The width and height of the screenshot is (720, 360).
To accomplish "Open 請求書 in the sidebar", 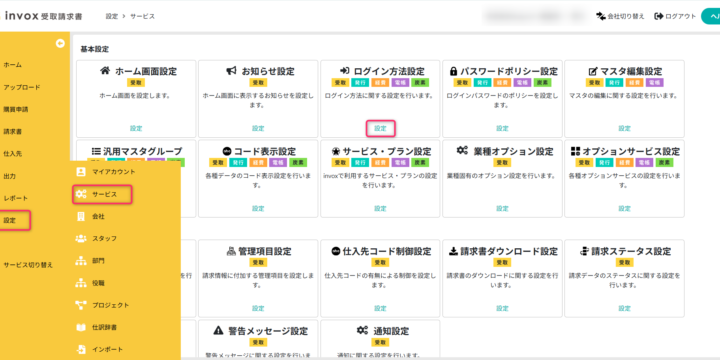I will (12, 131).
